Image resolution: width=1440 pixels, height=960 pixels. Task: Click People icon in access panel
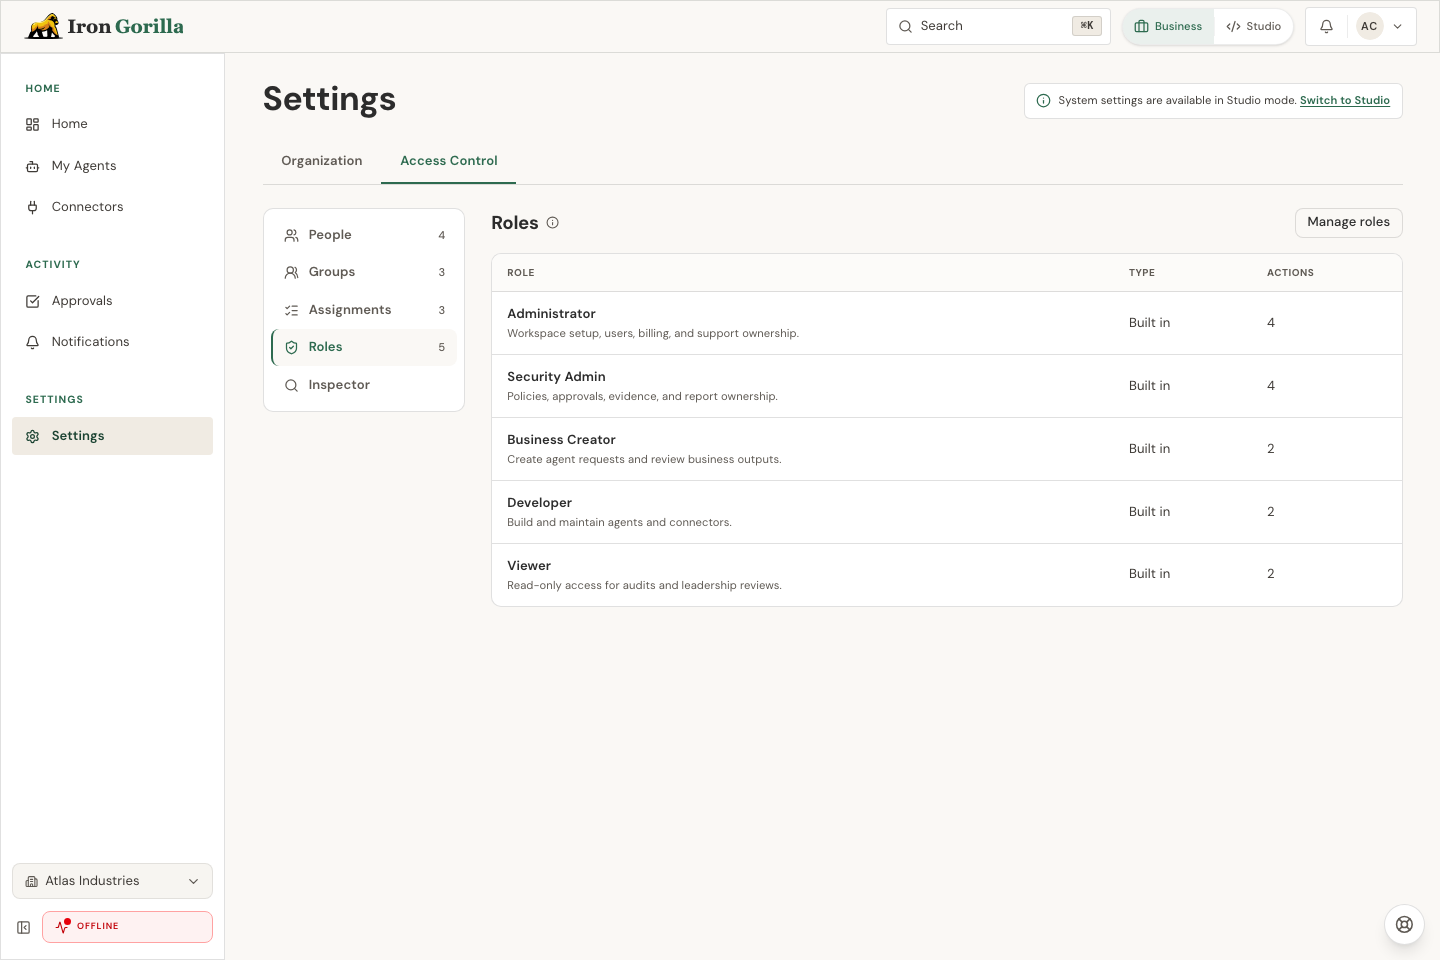[291, 235]
